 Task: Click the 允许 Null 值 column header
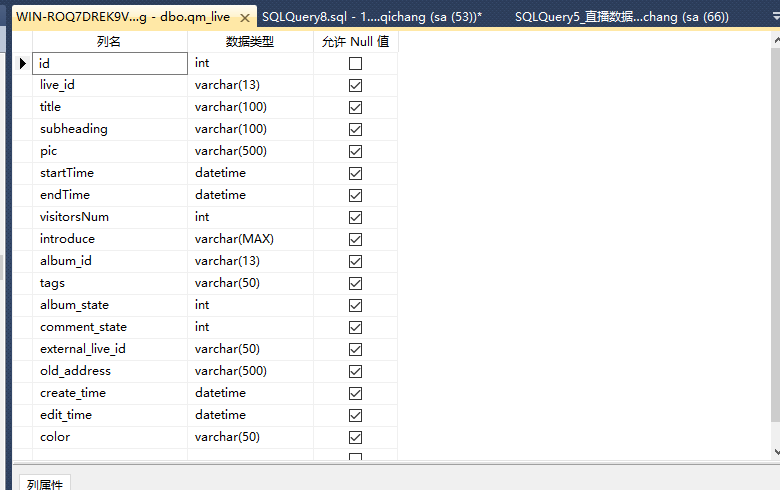pyautogui.click(x=356, y=41)
